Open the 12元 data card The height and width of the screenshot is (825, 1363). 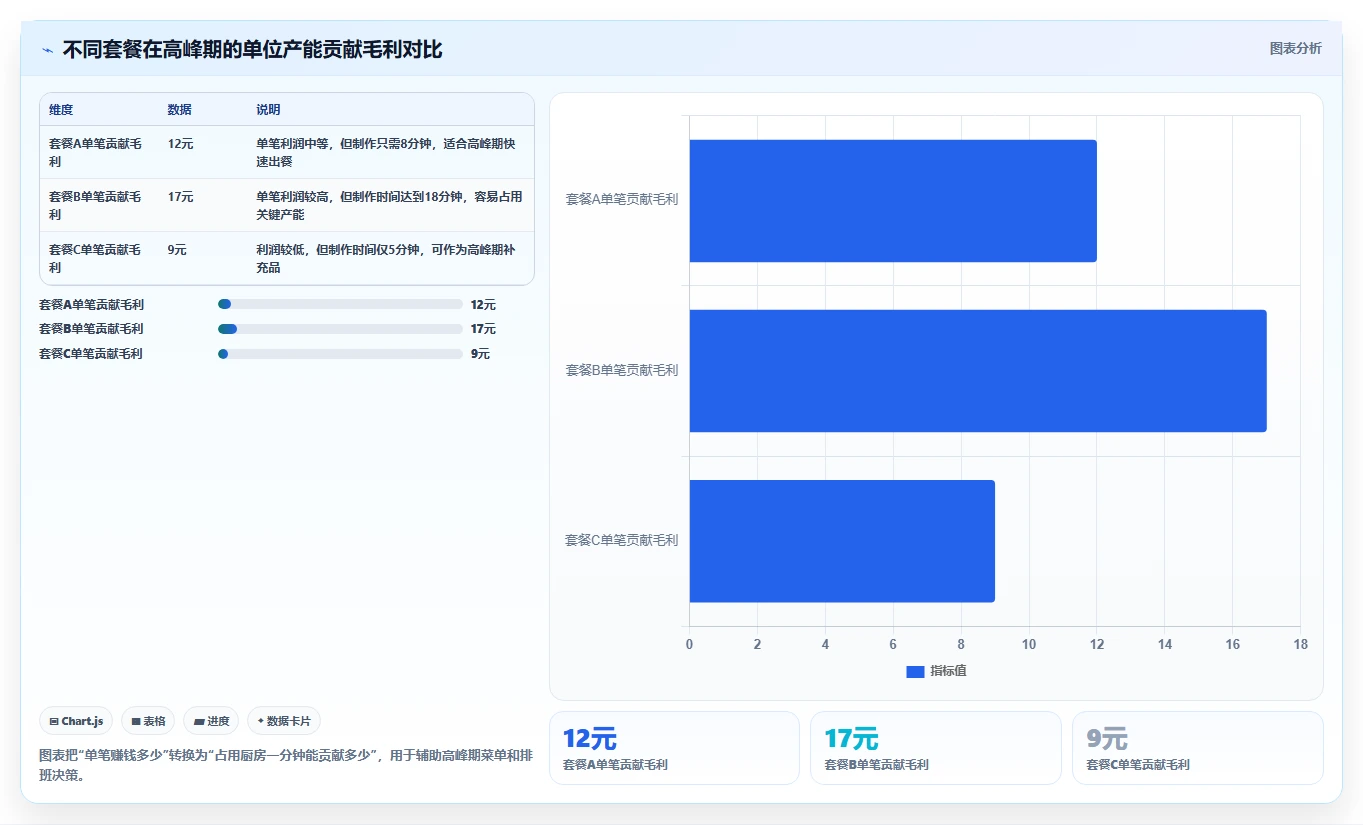tap(674, 748)
